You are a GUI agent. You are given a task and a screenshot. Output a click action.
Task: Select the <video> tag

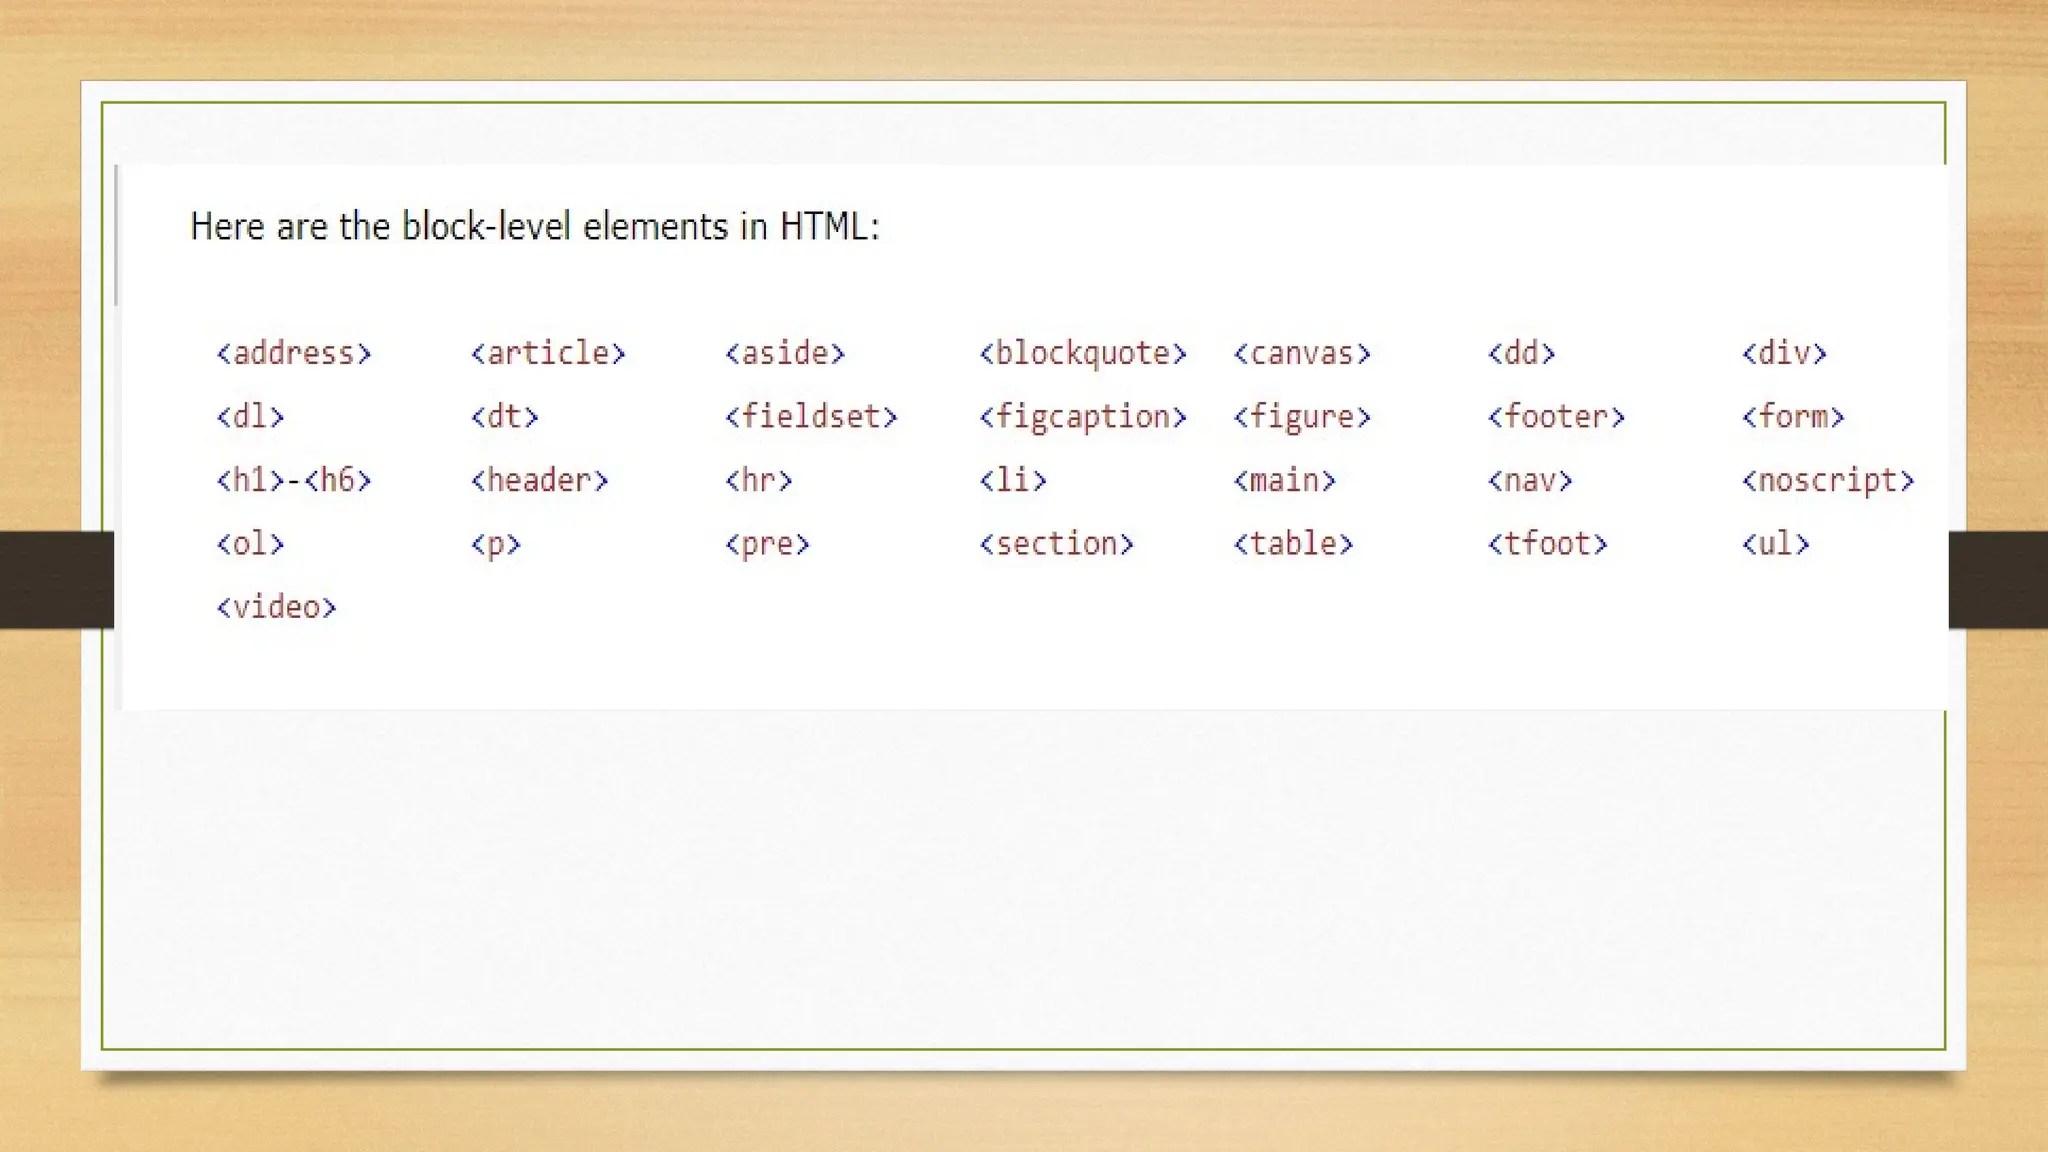tap(277, 608)
